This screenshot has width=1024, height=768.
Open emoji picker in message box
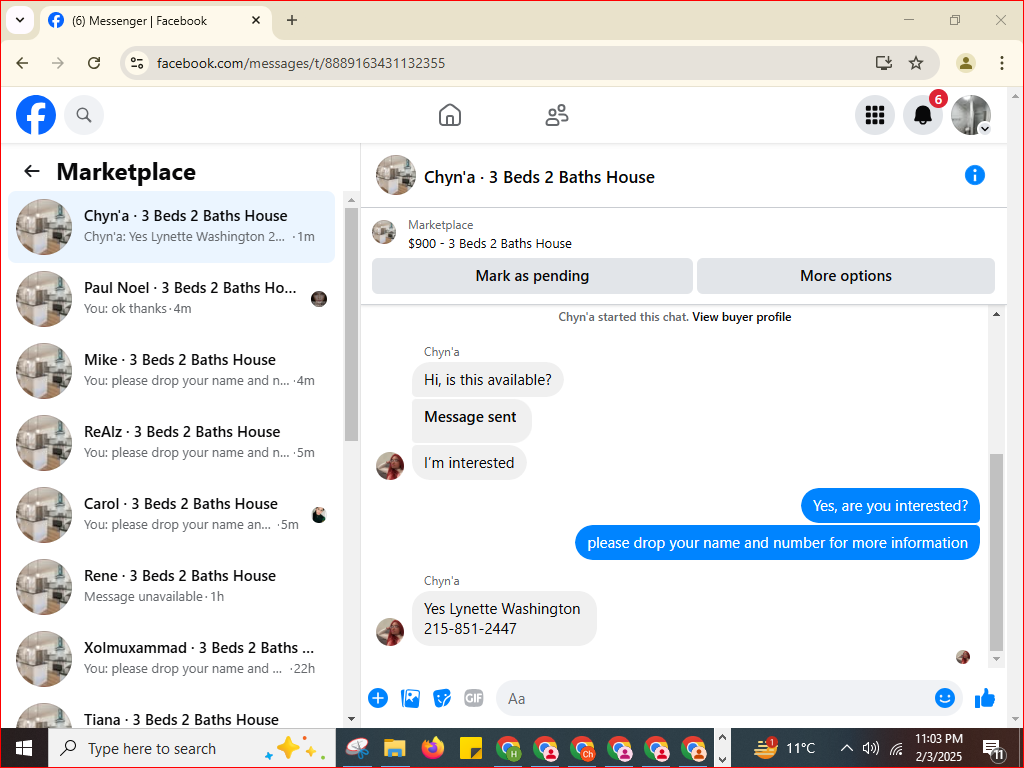pyautogui.click(x=944, y=698)
